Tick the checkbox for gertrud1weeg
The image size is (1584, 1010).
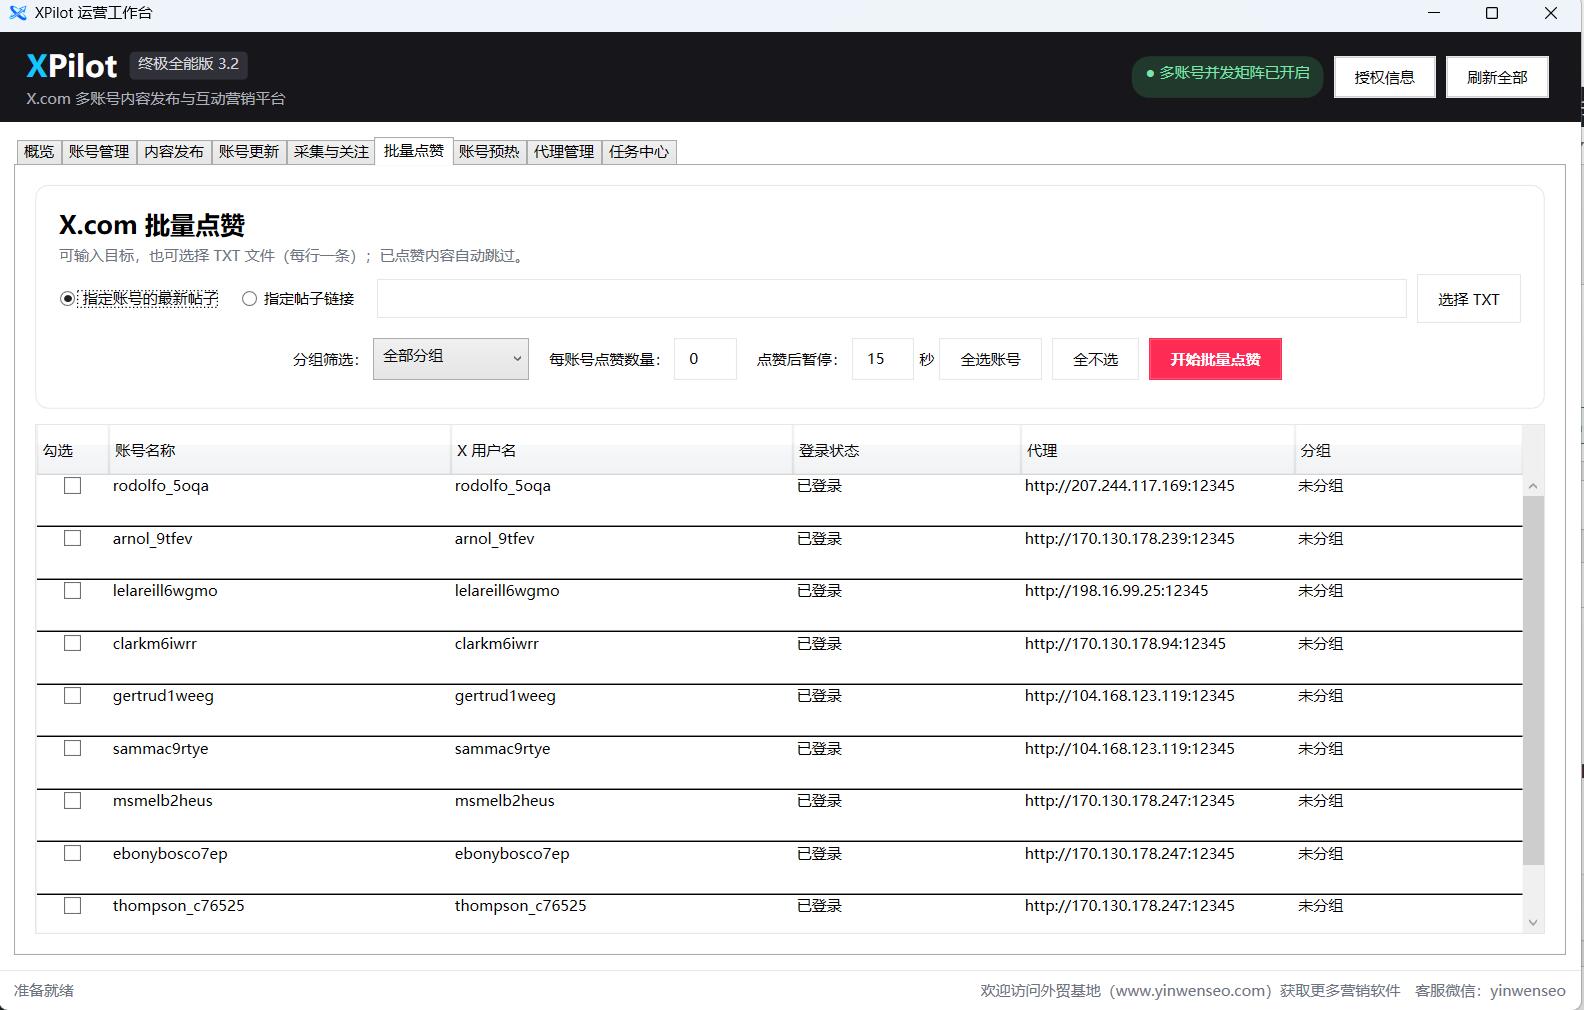pyautogui.click(x=72, y=696)
